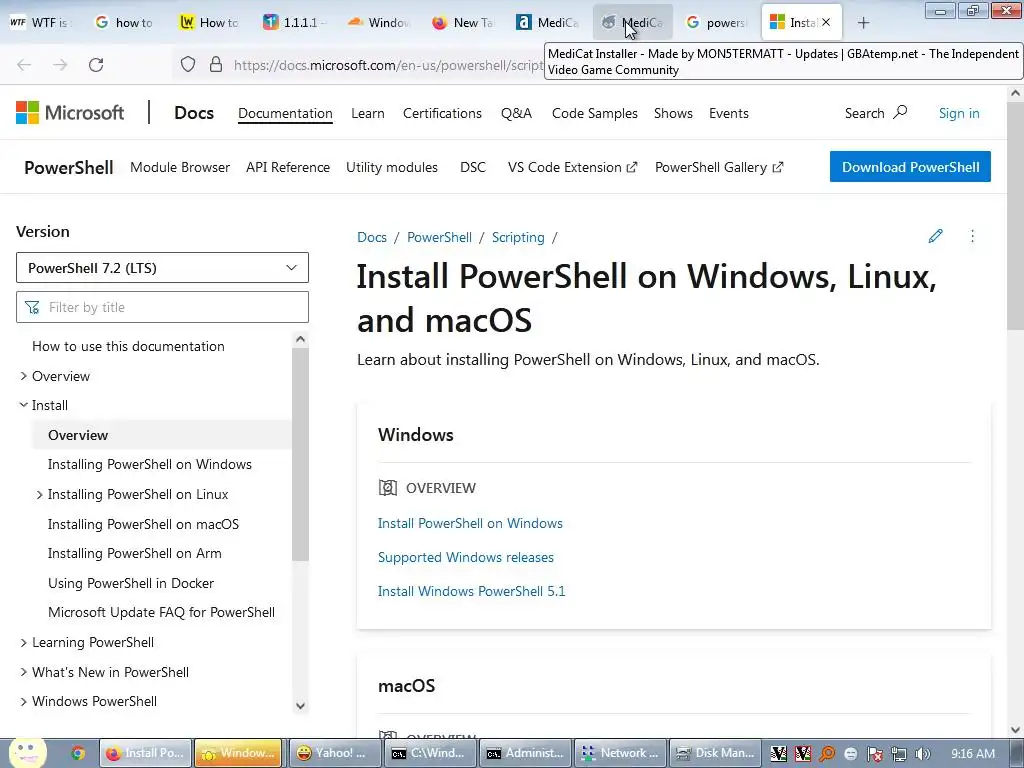1024x768 pixels.
Task: Expand the Learning PowerShell node
Action: [x=24, y=643]
